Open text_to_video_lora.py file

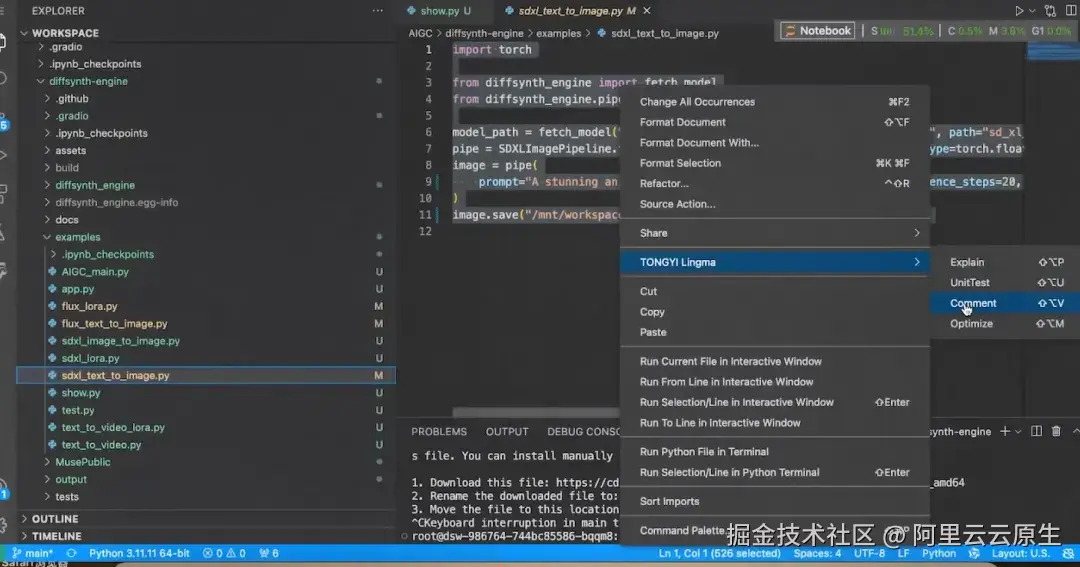205,427
